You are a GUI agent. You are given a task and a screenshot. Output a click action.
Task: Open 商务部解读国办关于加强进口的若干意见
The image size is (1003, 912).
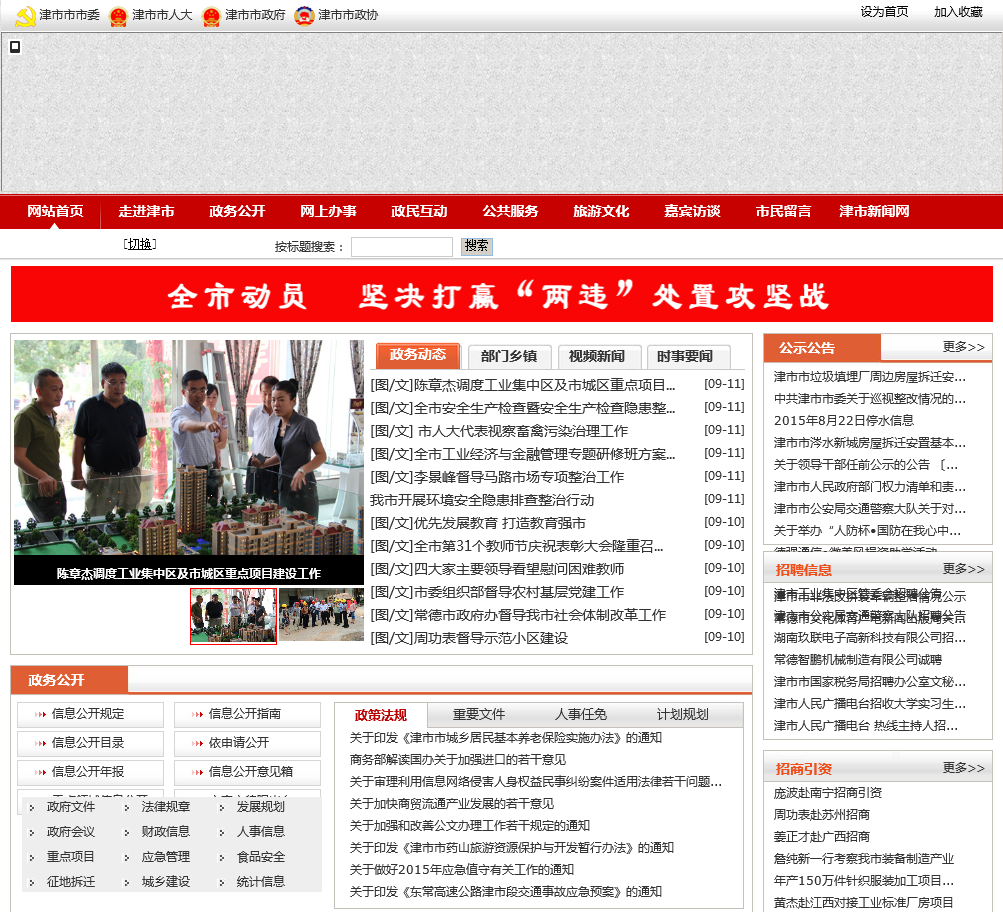(457, 760)
